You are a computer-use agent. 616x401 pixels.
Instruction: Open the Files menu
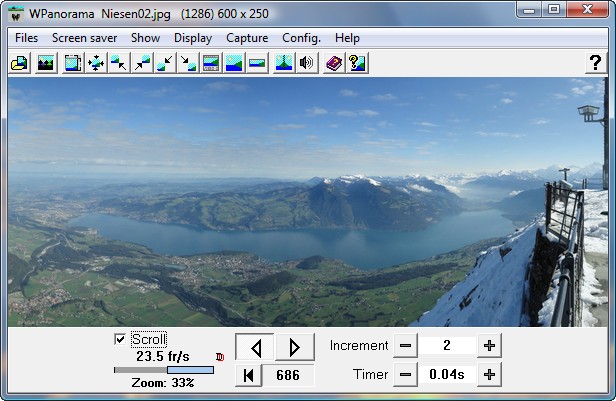coord(26,38)
